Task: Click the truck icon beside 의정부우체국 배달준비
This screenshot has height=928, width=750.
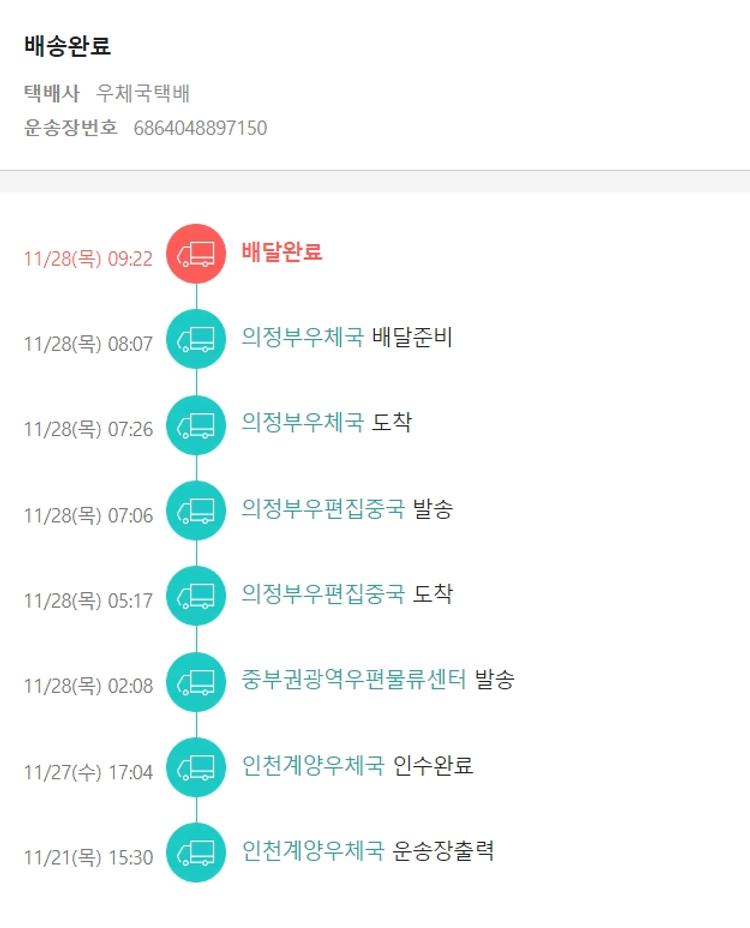Action: pos(196,340)
